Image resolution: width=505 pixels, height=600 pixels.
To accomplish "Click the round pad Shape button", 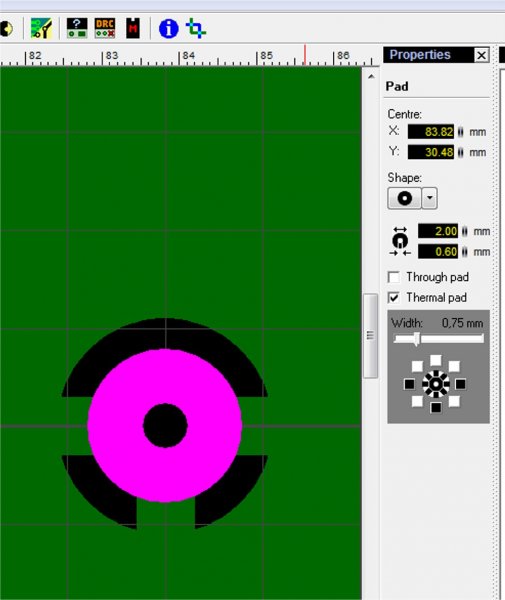I will click(x=404, y=198).
